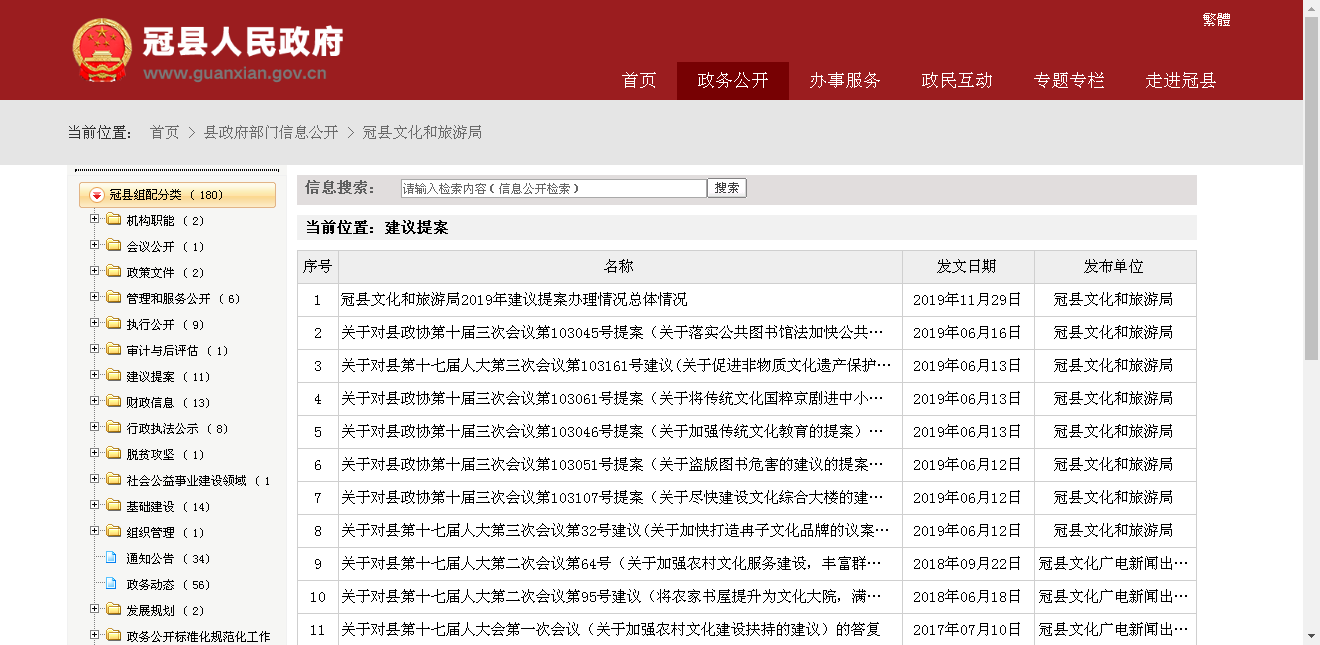
Task: Click the 发布单位 column header
Action: tap(1114, 266)
